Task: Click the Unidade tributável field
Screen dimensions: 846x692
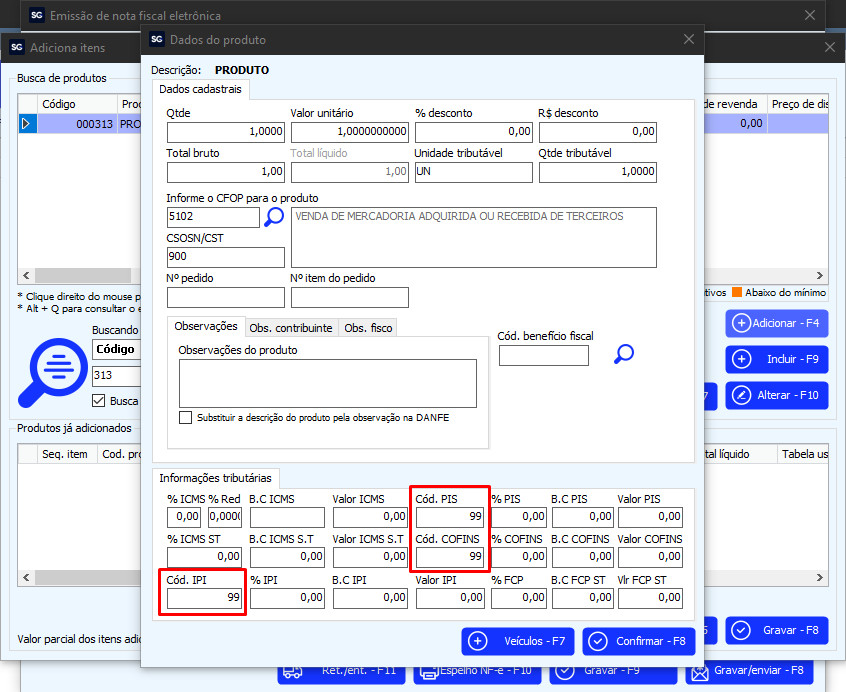Action: 474,172
